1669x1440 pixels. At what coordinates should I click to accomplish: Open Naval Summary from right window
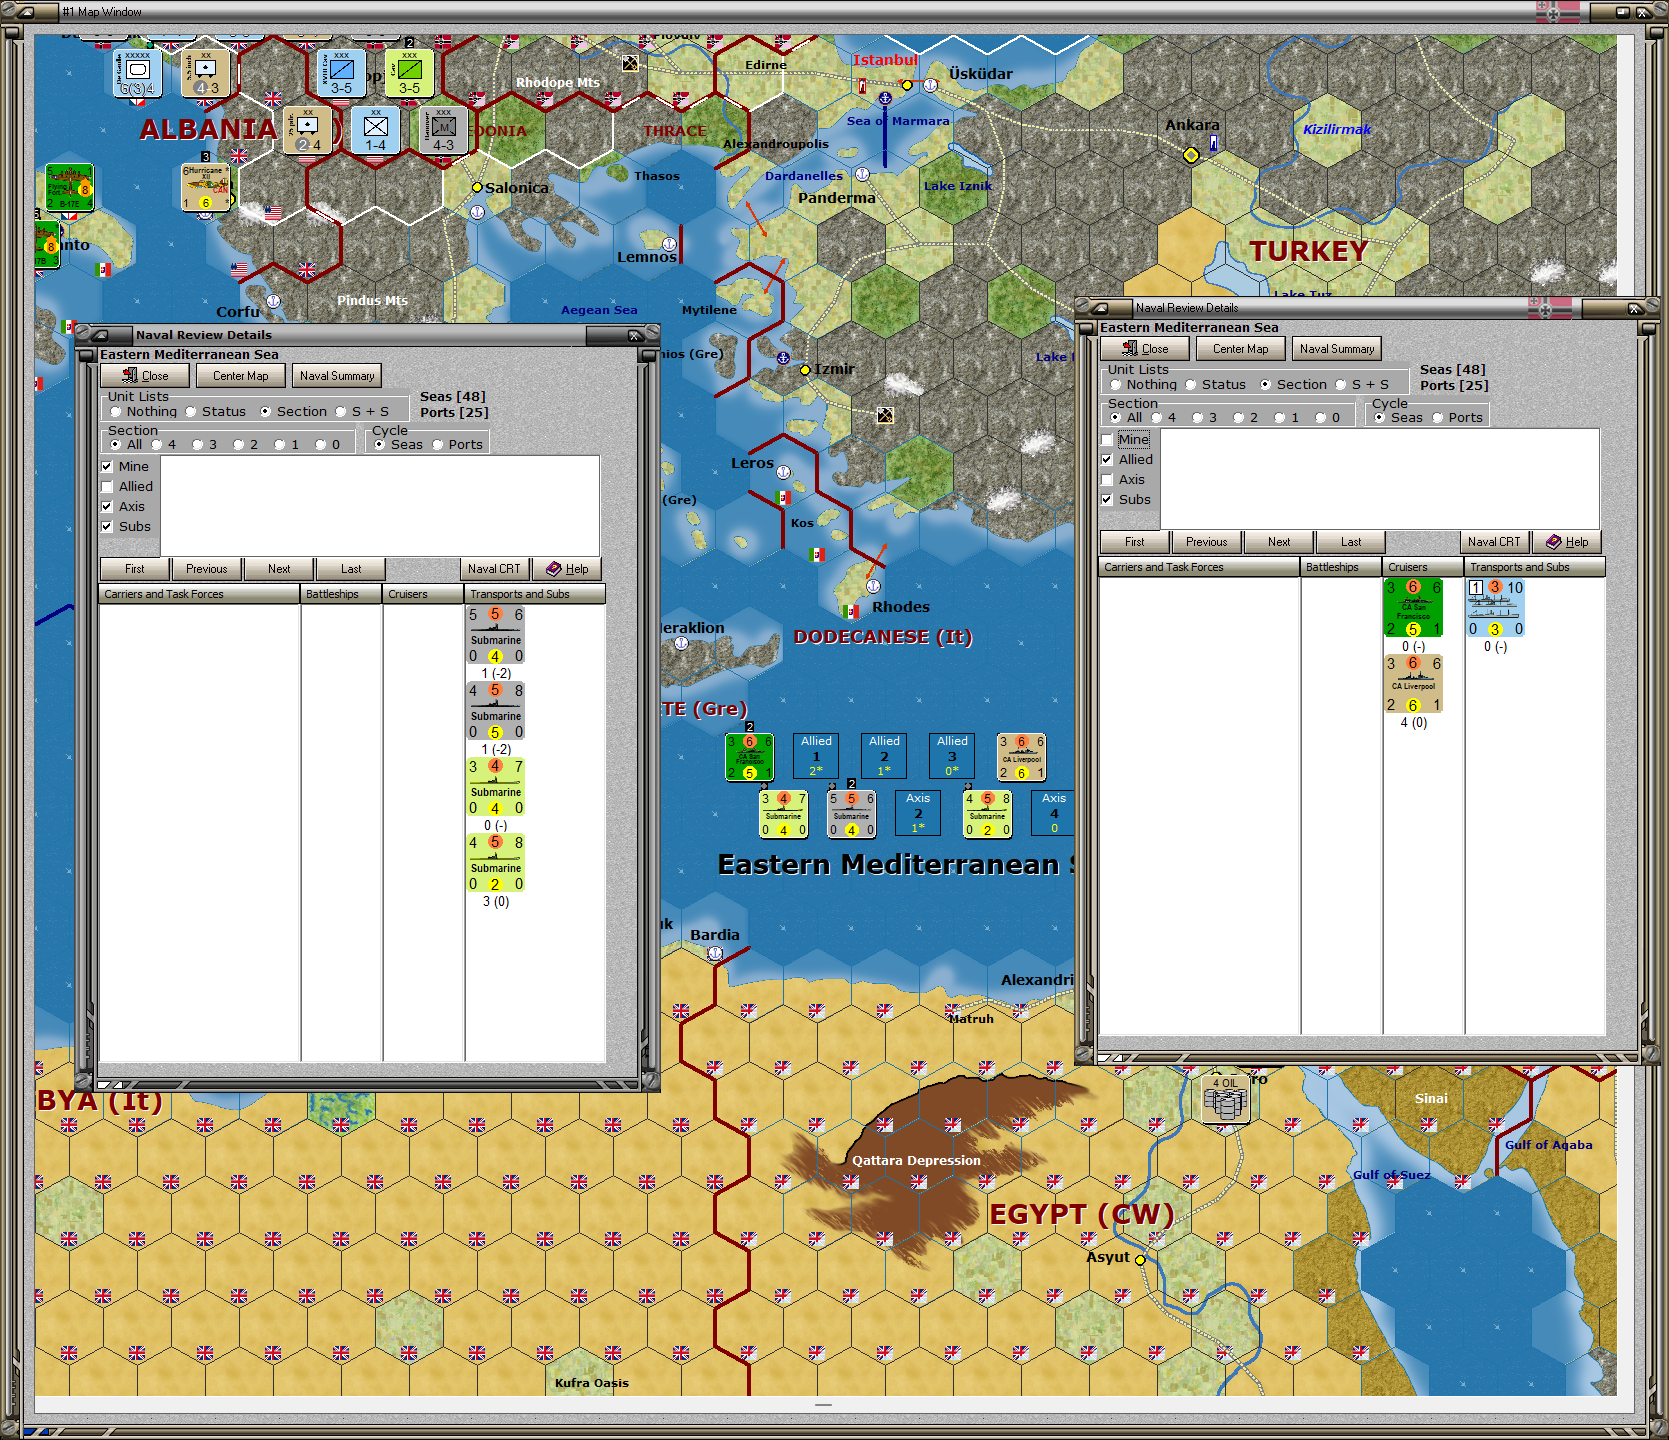1337,349
